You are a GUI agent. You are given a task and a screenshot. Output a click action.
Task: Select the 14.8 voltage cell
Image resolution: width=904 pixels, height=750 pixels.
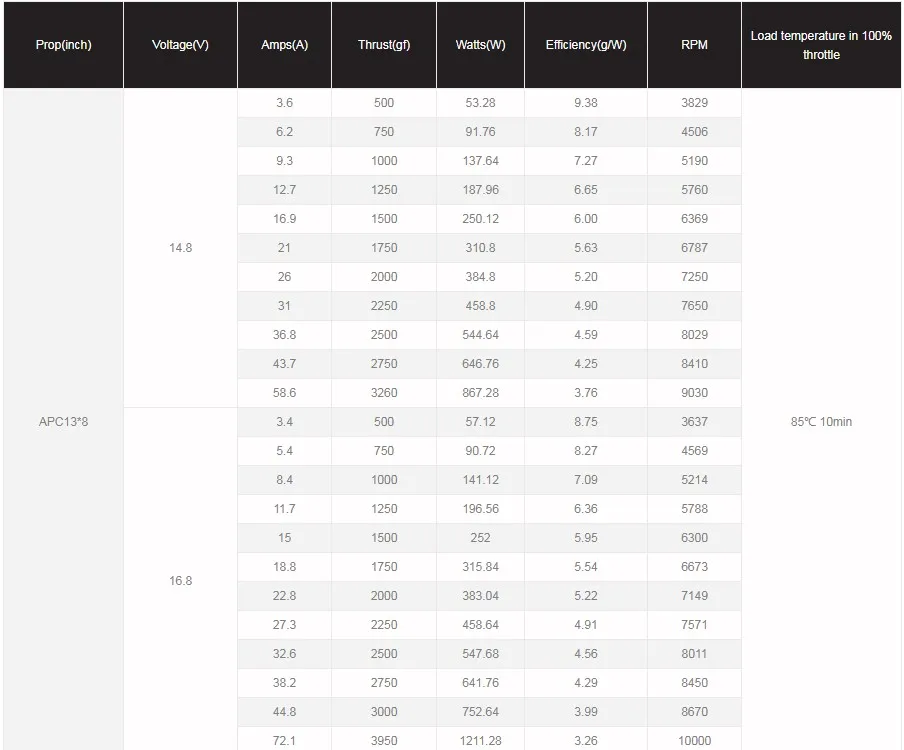click(180, 248)
